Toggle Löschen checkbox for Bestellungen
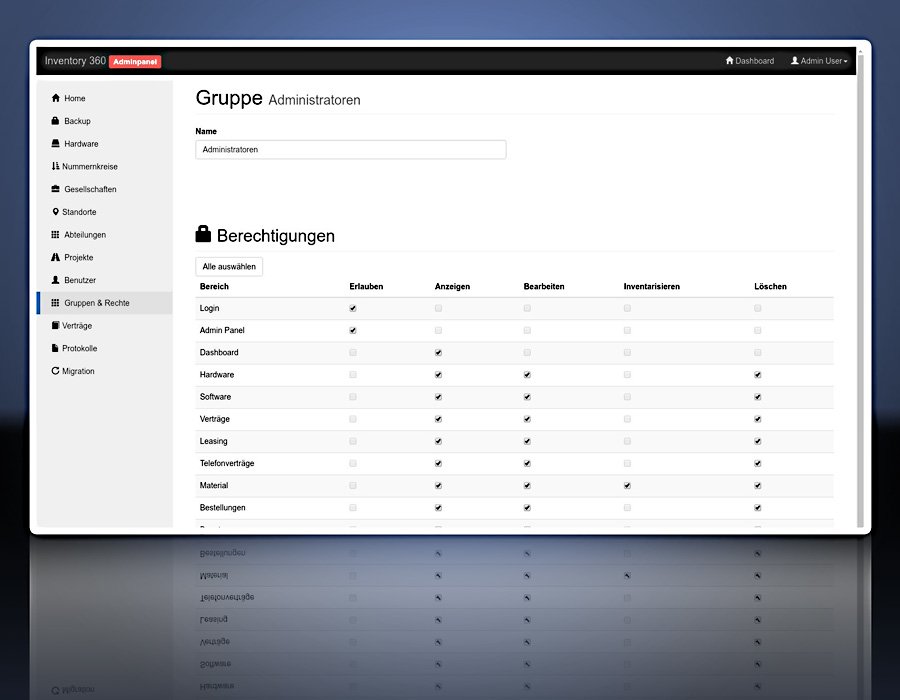 pos(758,508)
